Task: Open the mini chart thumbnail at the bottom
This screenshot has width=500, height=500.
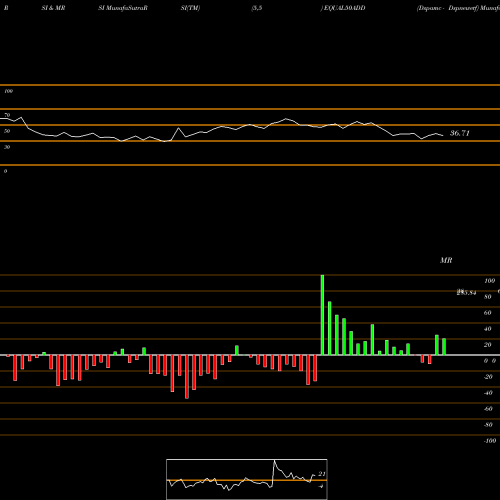Action: tap(247, 479)
